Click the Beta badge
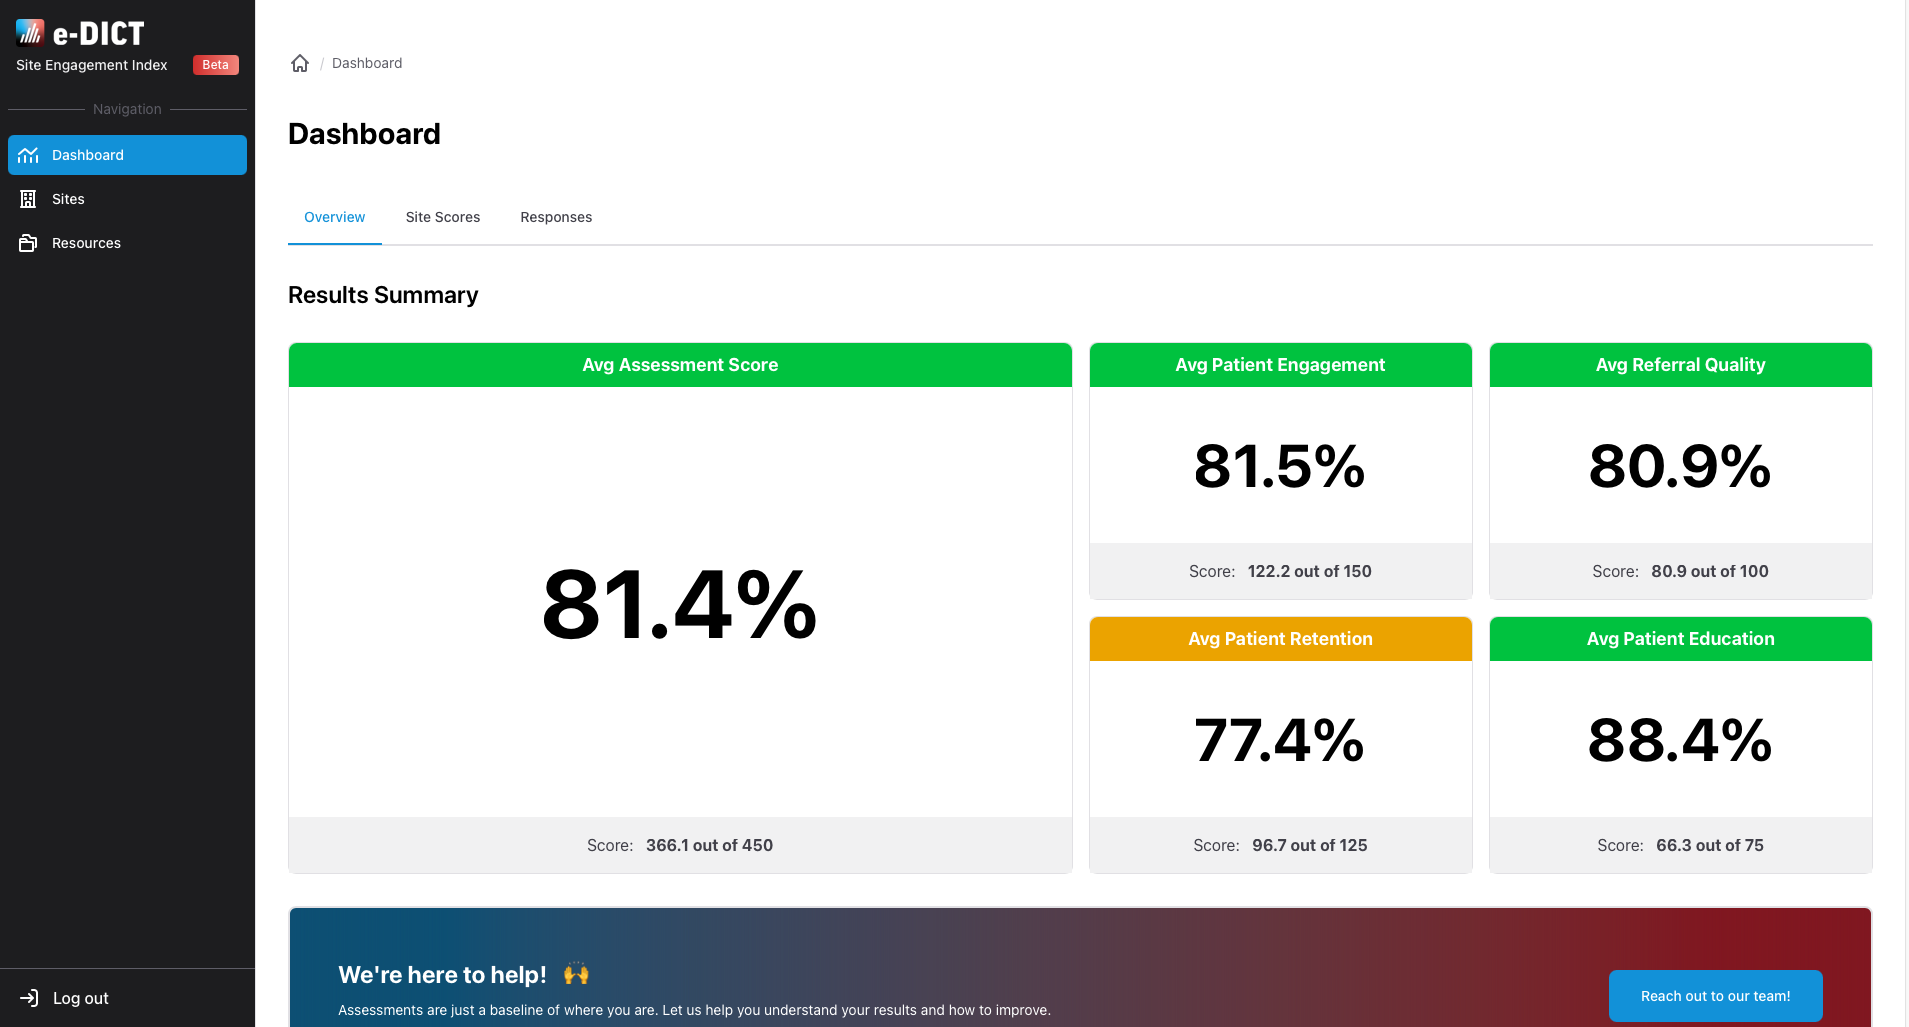The image size is (1909, 1027). [x=215, y=65]
